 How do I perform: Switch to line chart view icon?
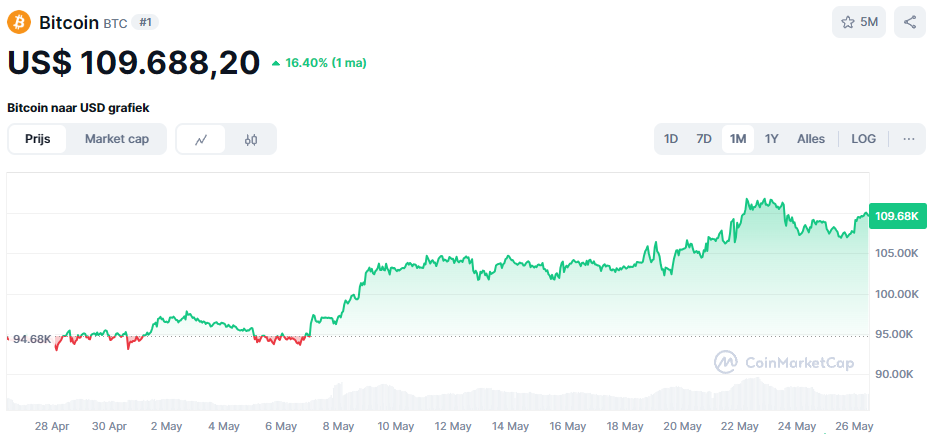[x=201, y=139]
